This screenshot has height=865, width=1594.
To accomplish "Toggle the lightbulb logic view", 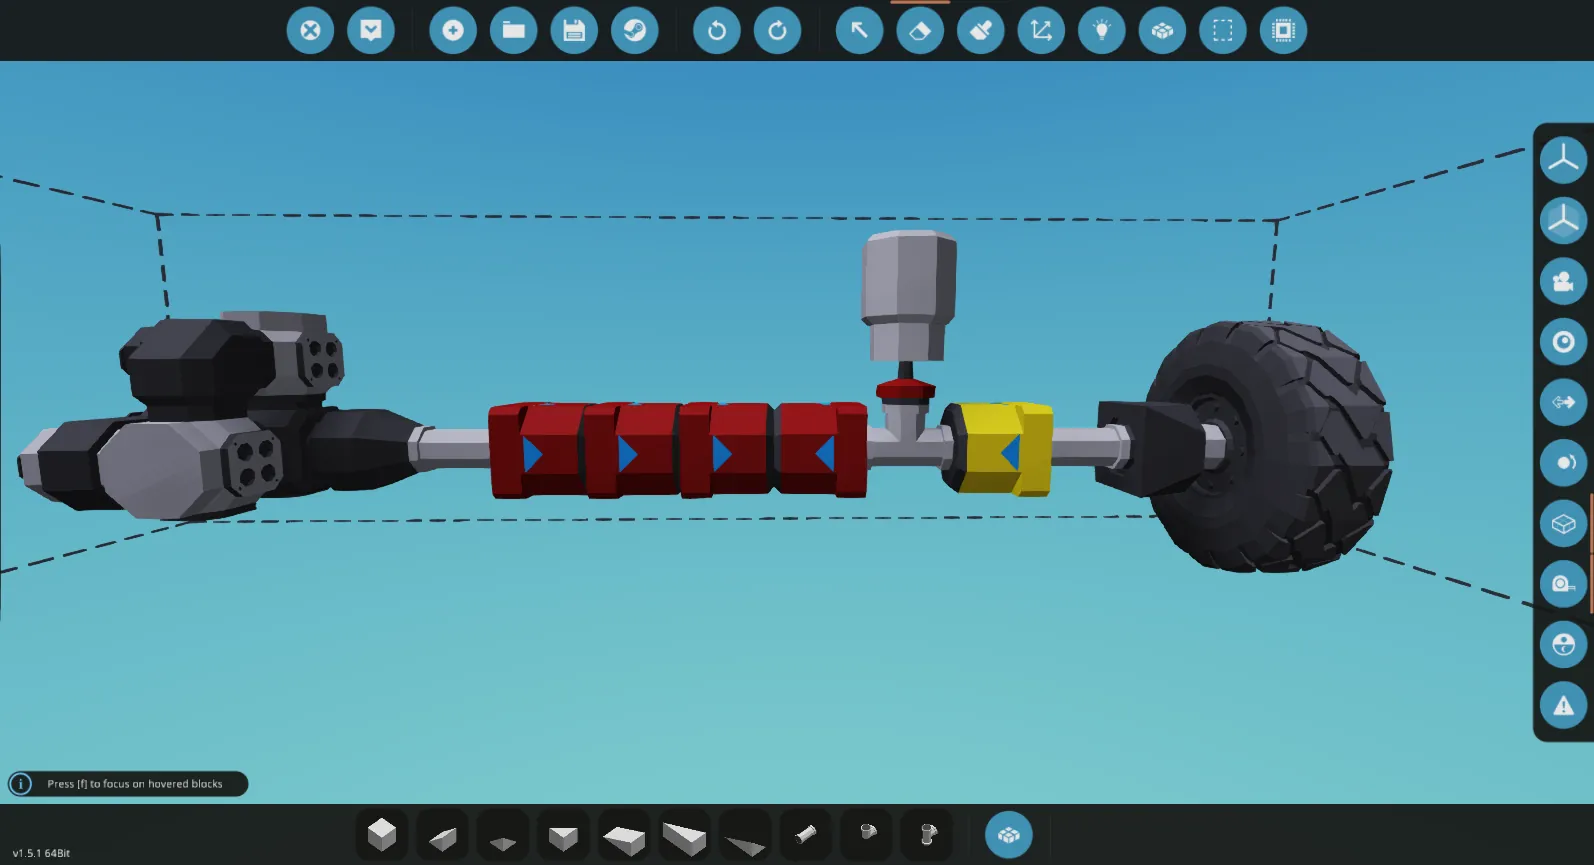I will [1102, 30].
